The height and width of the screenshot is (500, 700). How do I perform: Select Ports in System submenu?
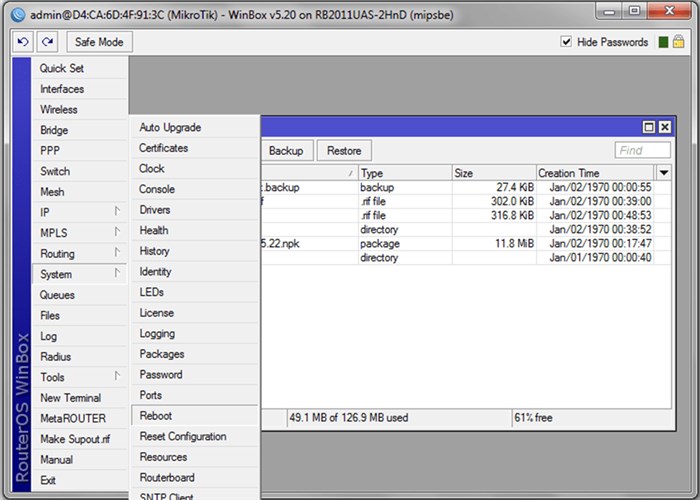[x=195, y=395]
